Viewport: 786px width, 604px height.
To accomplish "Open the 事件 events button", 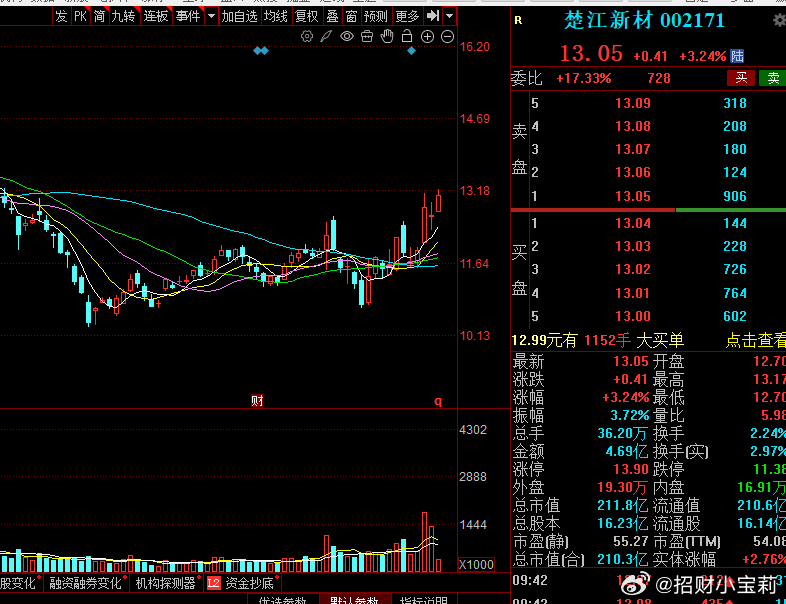I will point(188,16).
